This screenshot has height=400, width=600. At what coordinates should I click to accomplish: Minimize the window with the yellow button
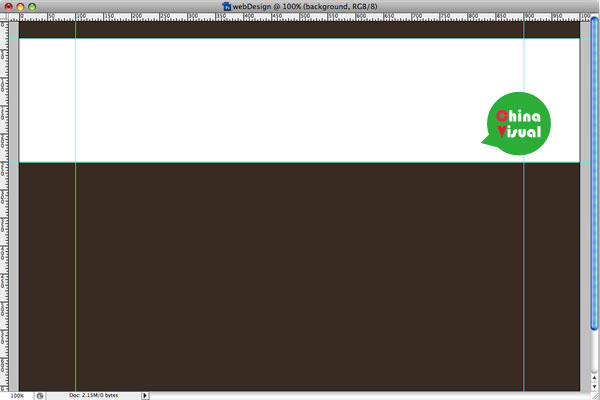point(20,6)
